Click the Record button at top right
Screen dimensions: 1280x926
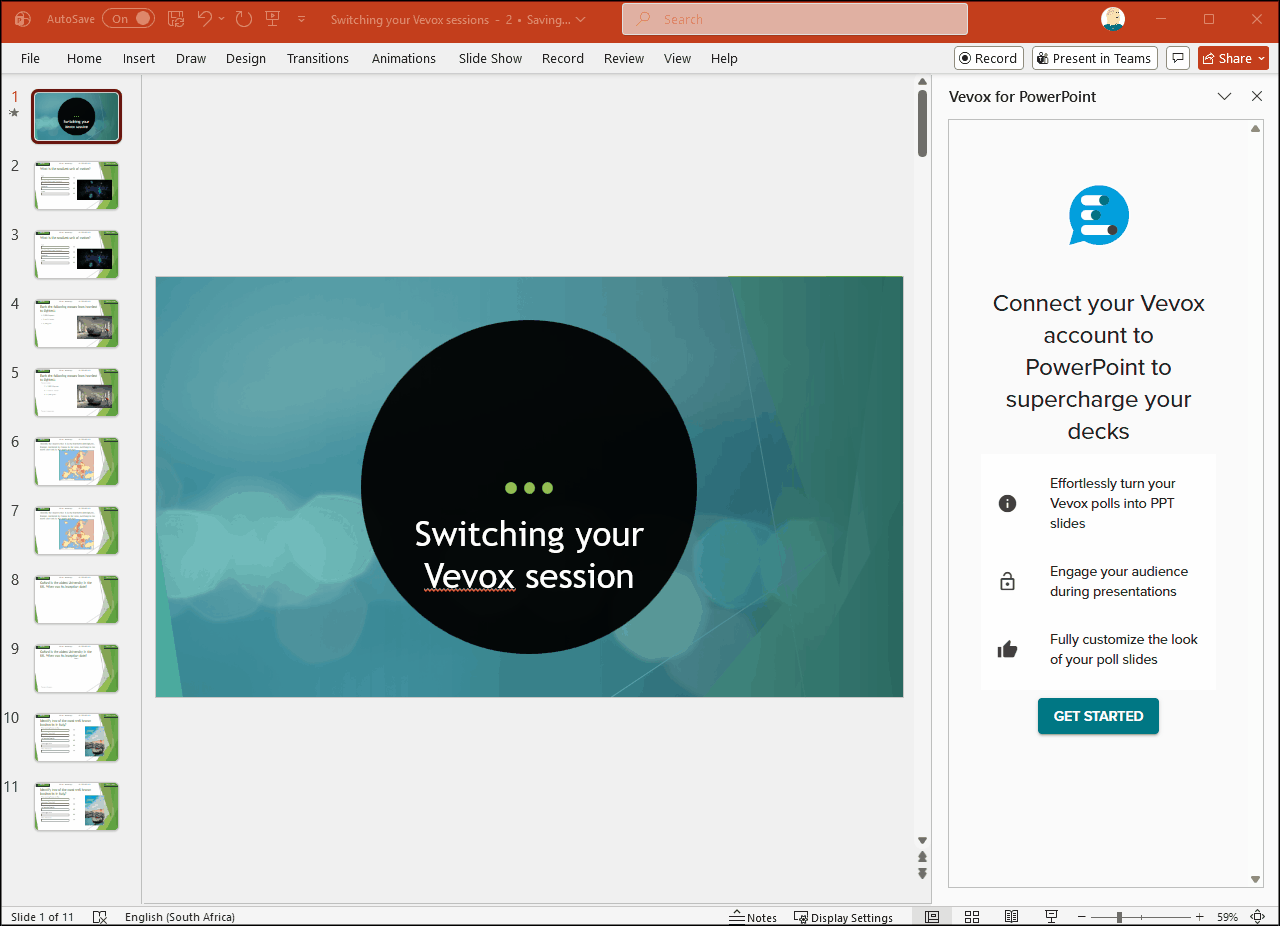tap(988, 58)
